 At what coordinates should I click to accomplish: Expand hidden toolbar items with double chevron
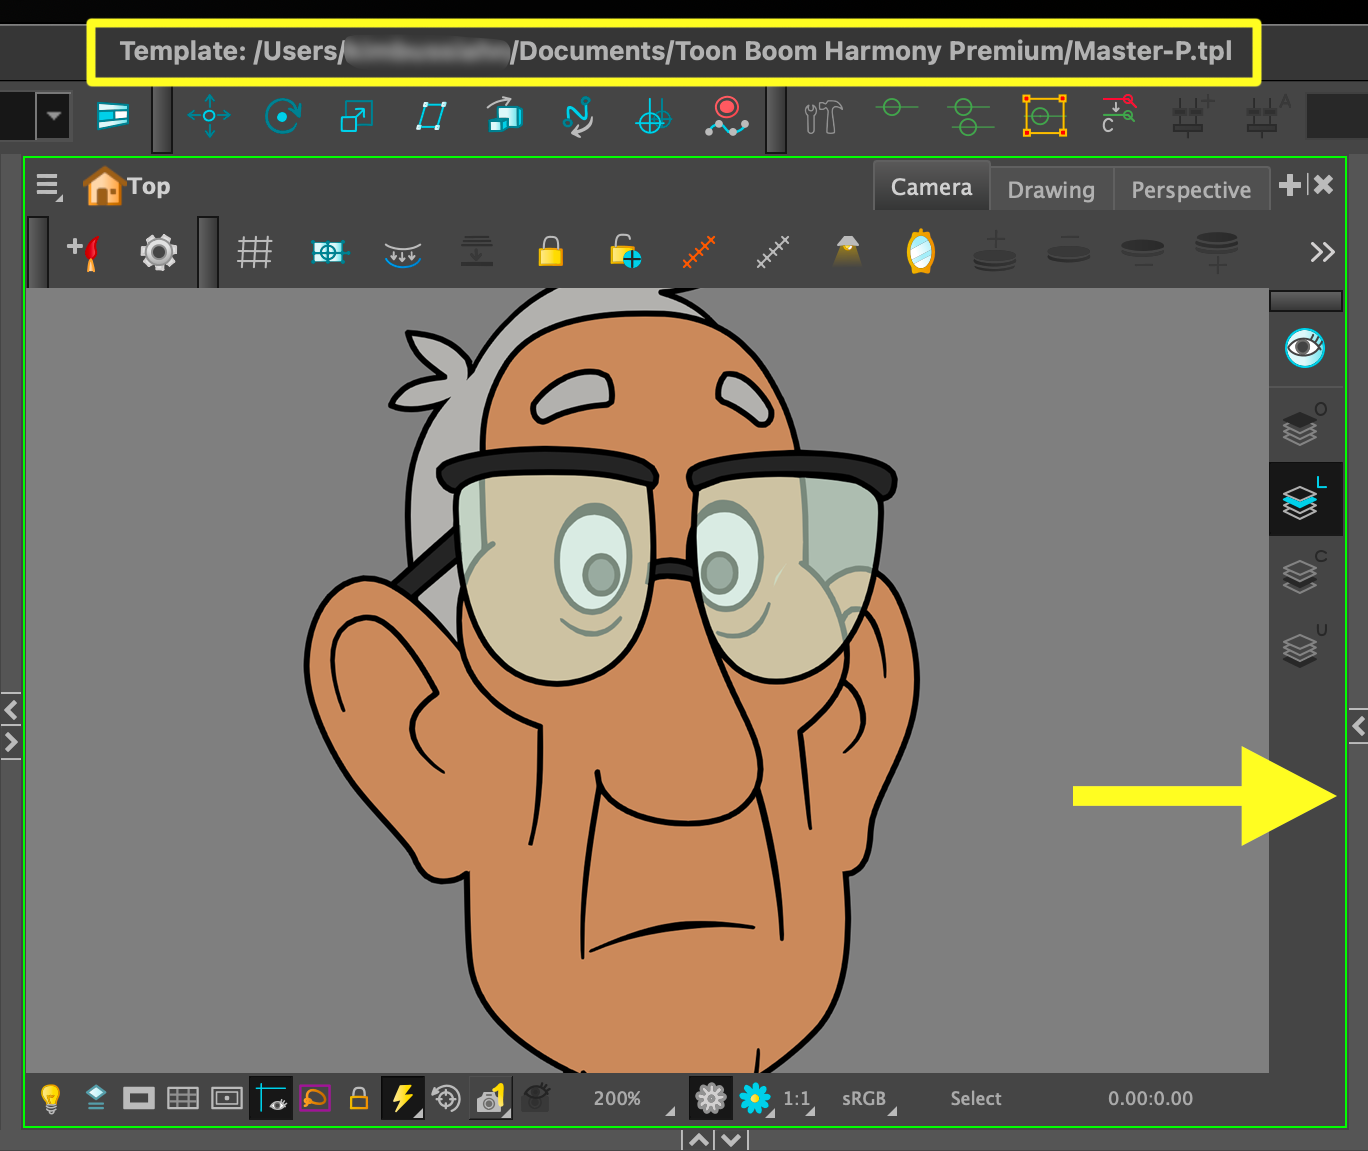(x=1322, y=252)
